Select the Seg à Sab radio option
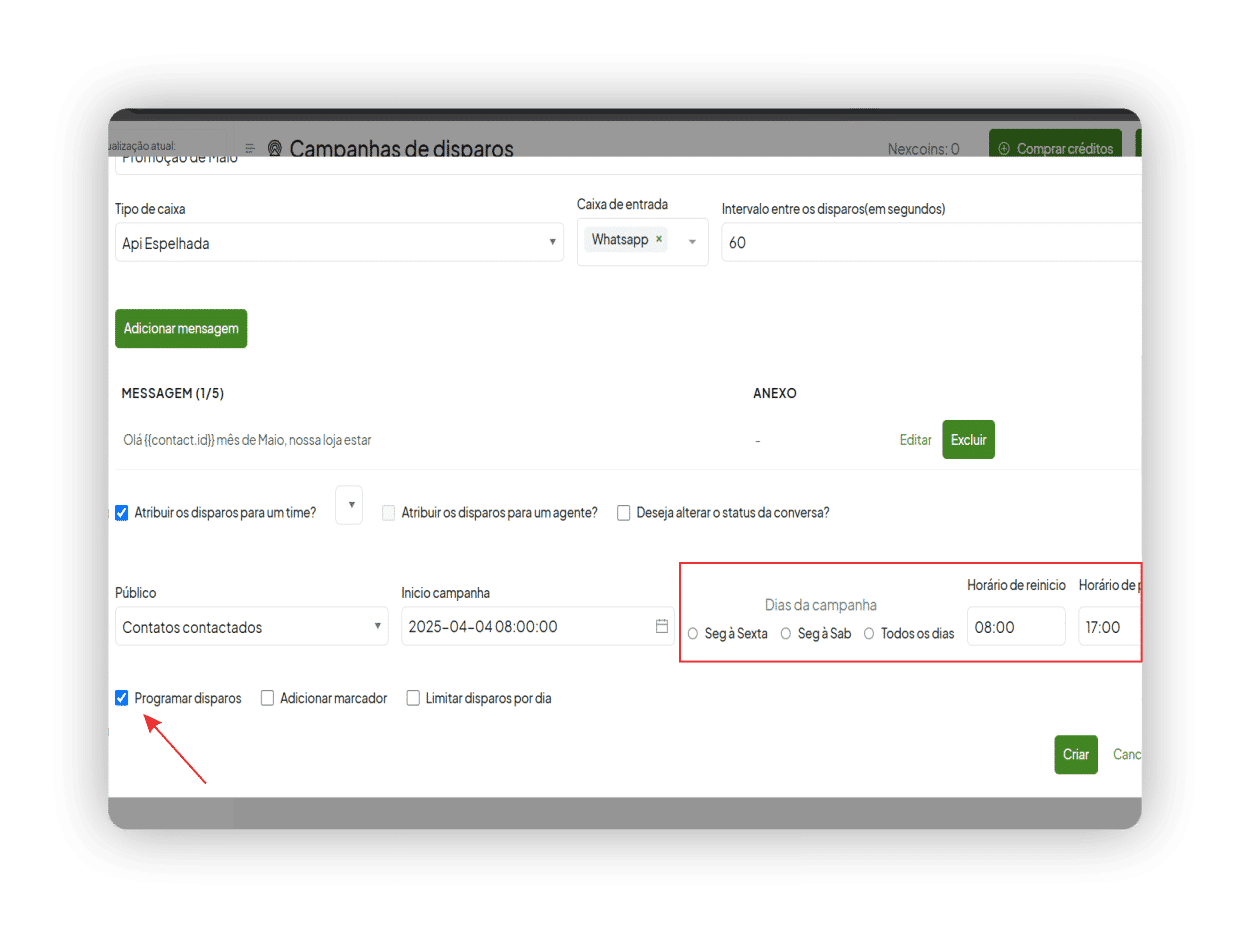This screenshot has width=1250, height=938. pos(786,634)
